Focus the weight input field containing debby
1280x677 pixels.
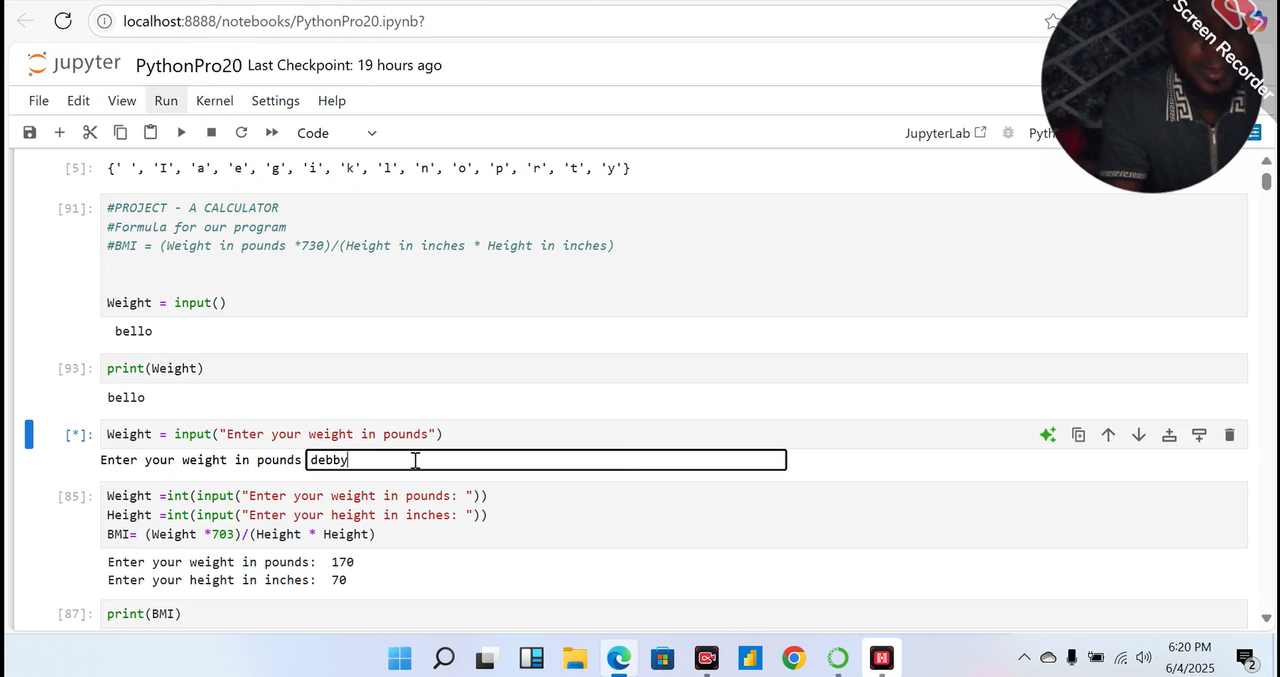(x=546, y=460)
